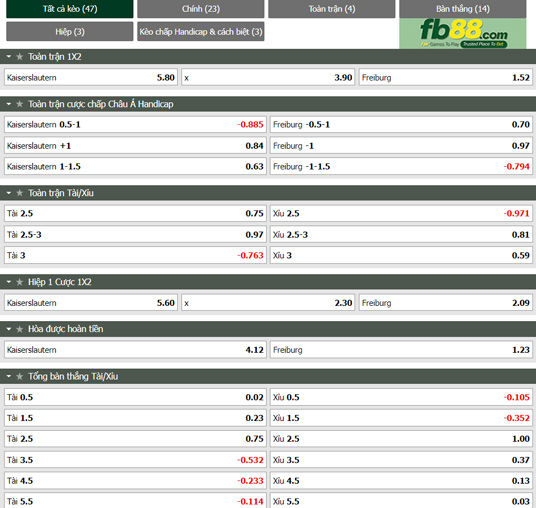Choose Tài 2.5-3 at 0.97
Image resolution: width=536 pixels, height=508 pixels.
(135, 235)
